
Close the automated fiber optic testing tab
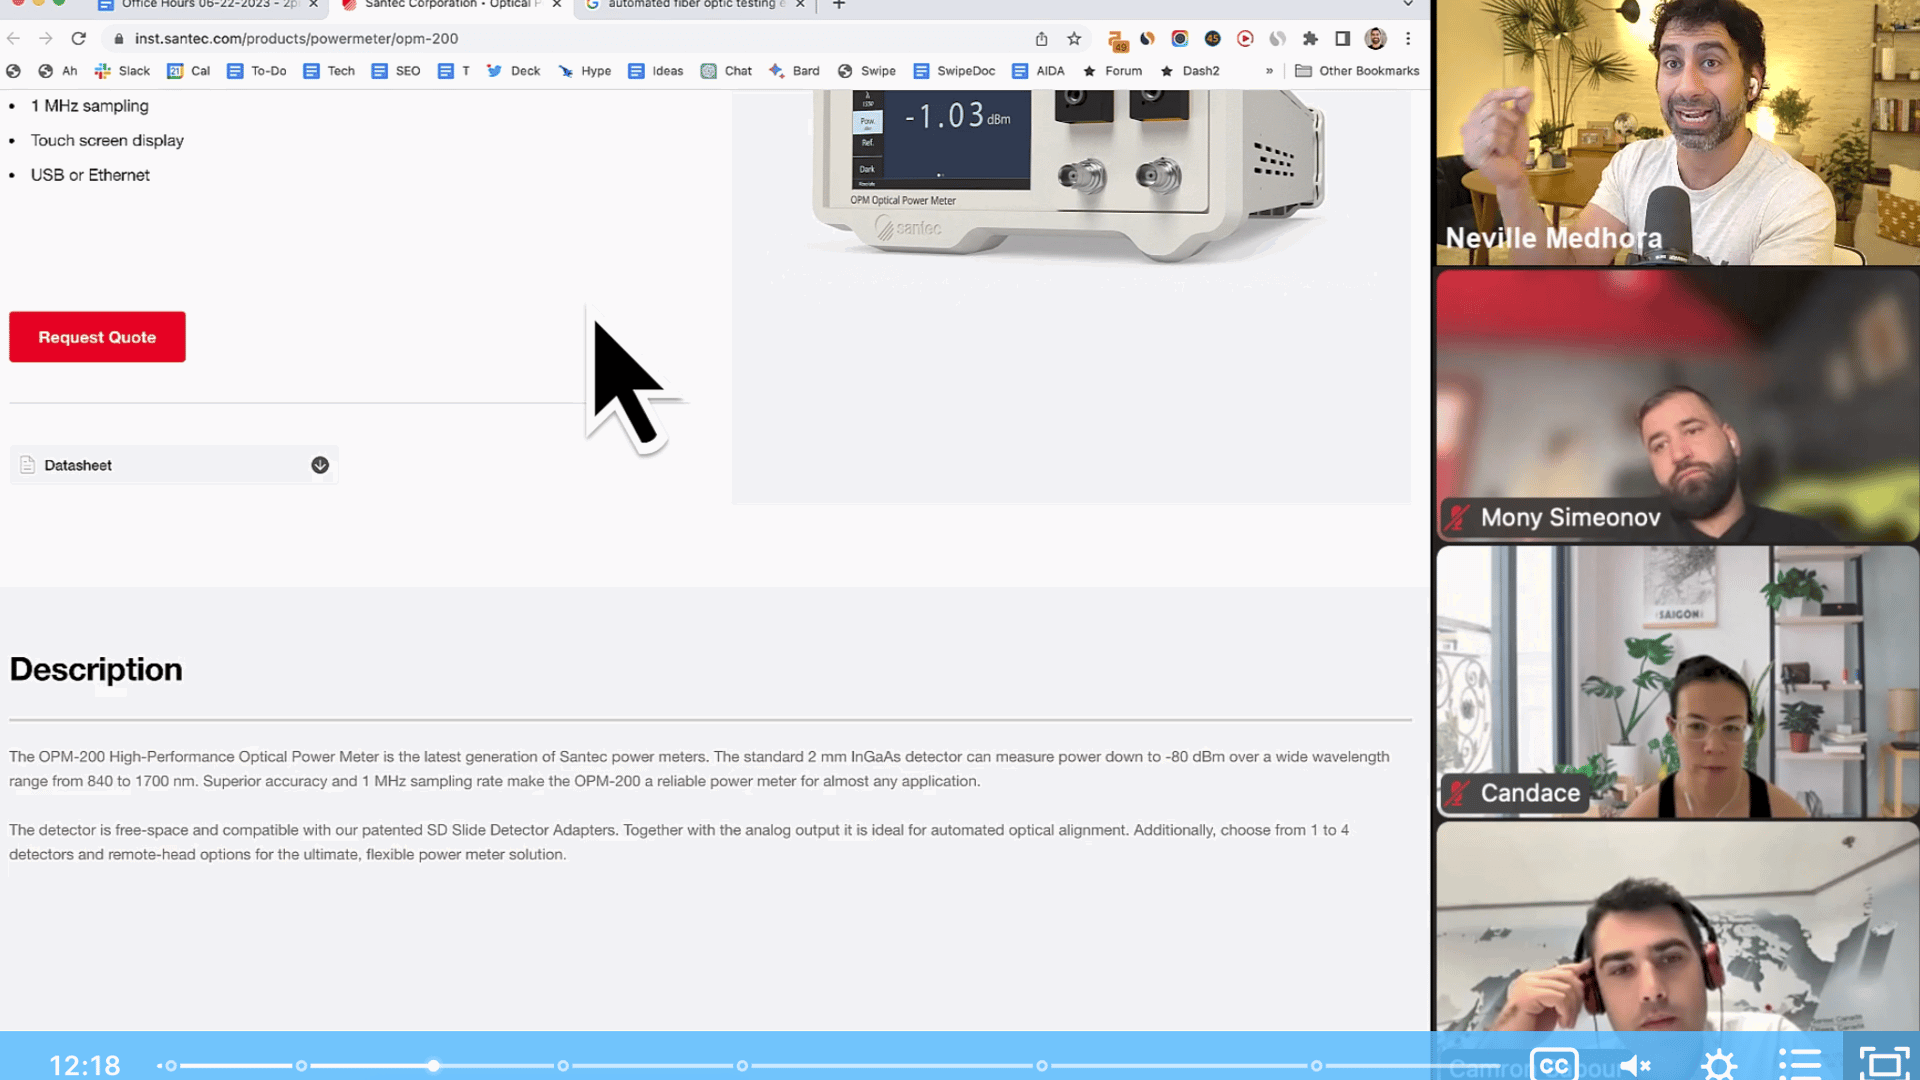pos(800,5)
